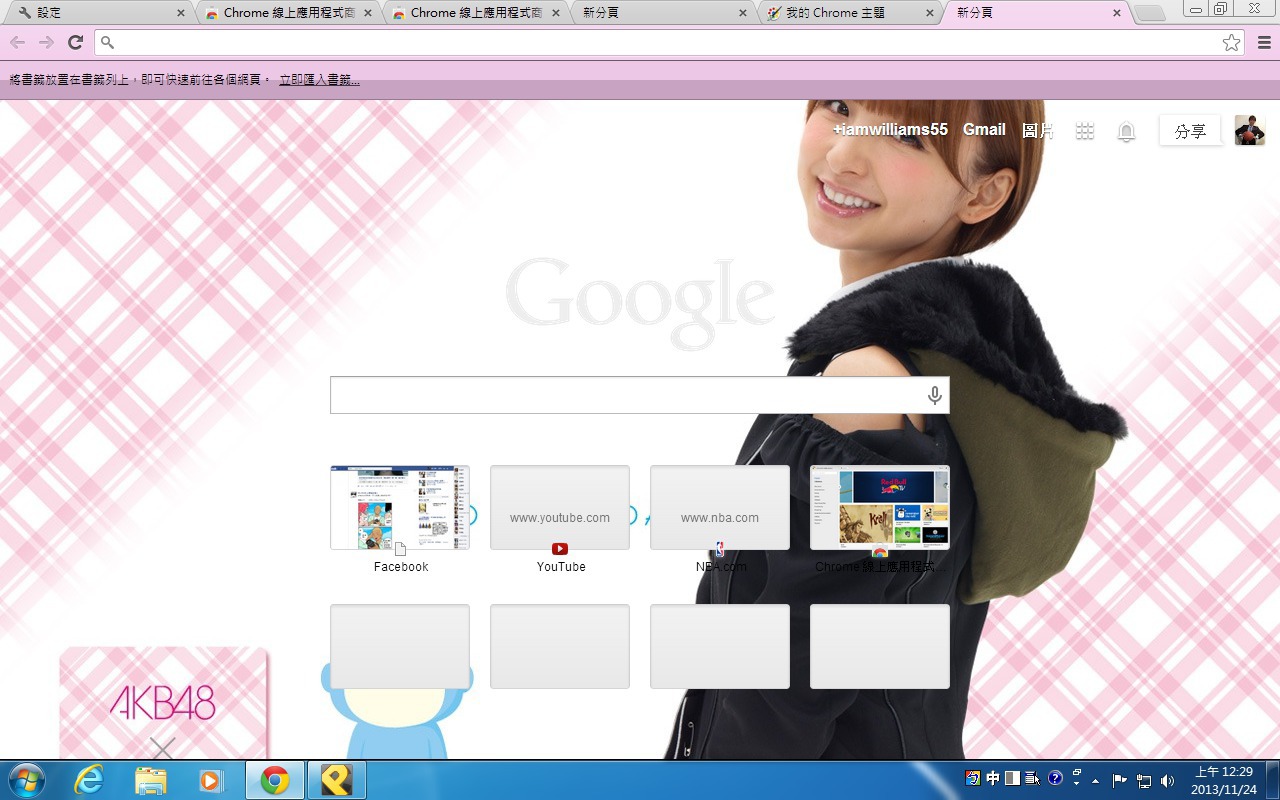Open the Chrome 線上應用程式商店 thumbnail
The height and width of the screenshot is (800, 1280).
[880, 507]
